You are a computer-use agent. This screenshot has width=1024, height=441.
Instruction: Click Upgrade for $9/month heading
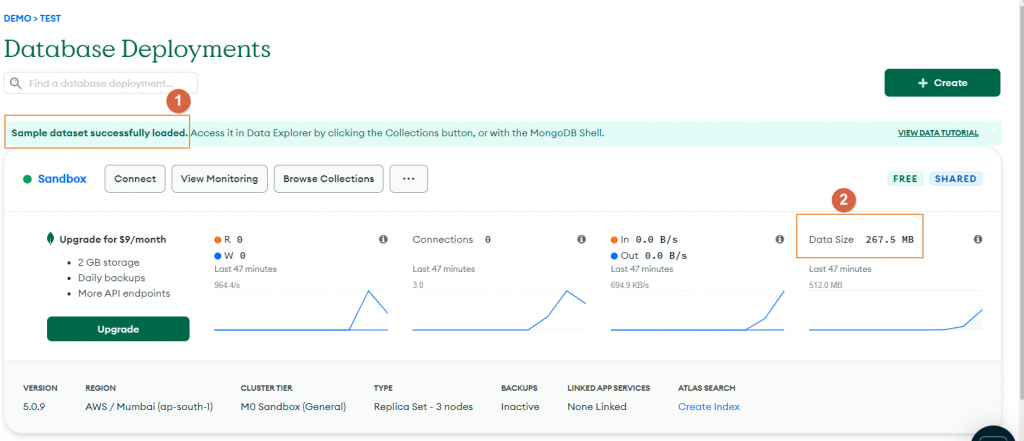[x=113, y=240]
